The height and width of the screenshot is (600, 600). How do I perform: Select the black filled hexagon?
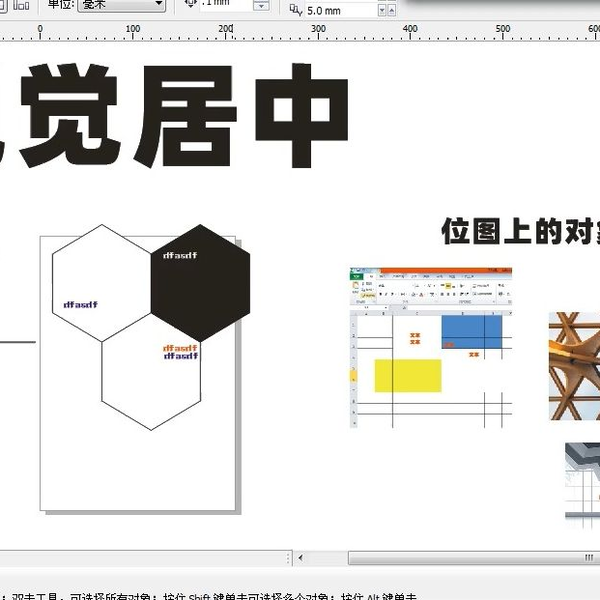click(201, 283)
